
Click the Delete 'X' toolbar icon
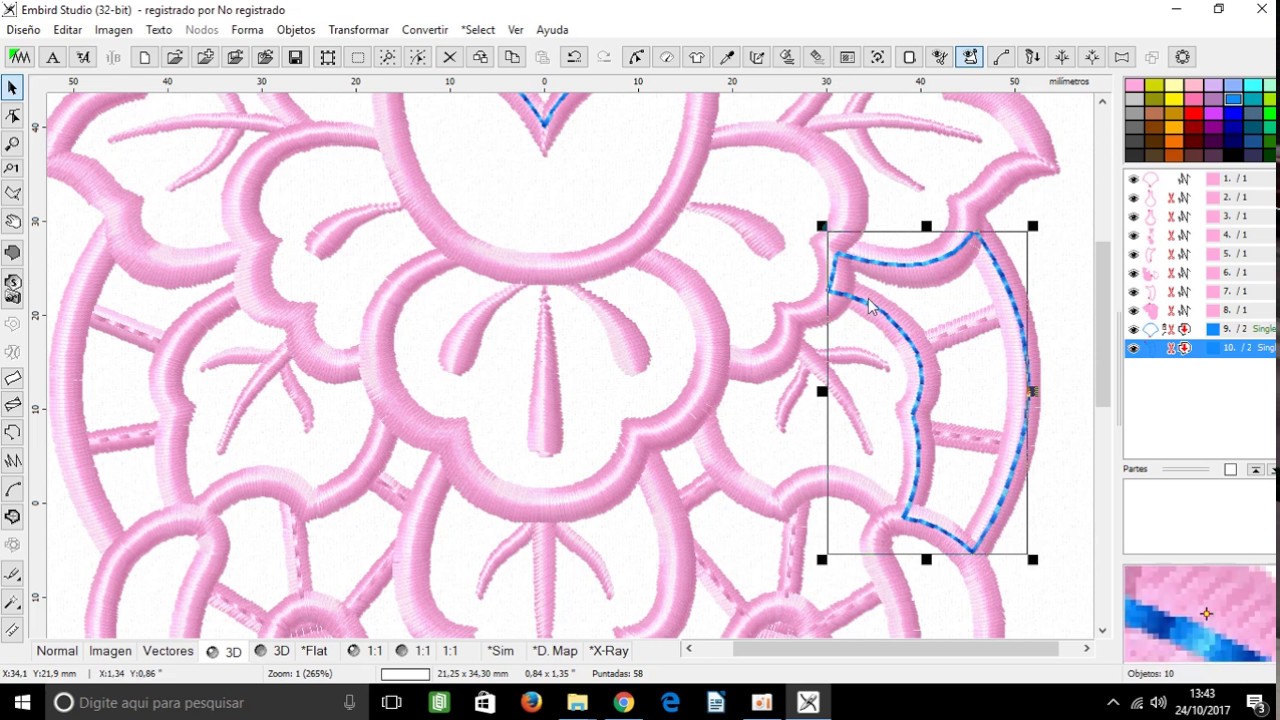pyautogui.click(x=450, y=57)
